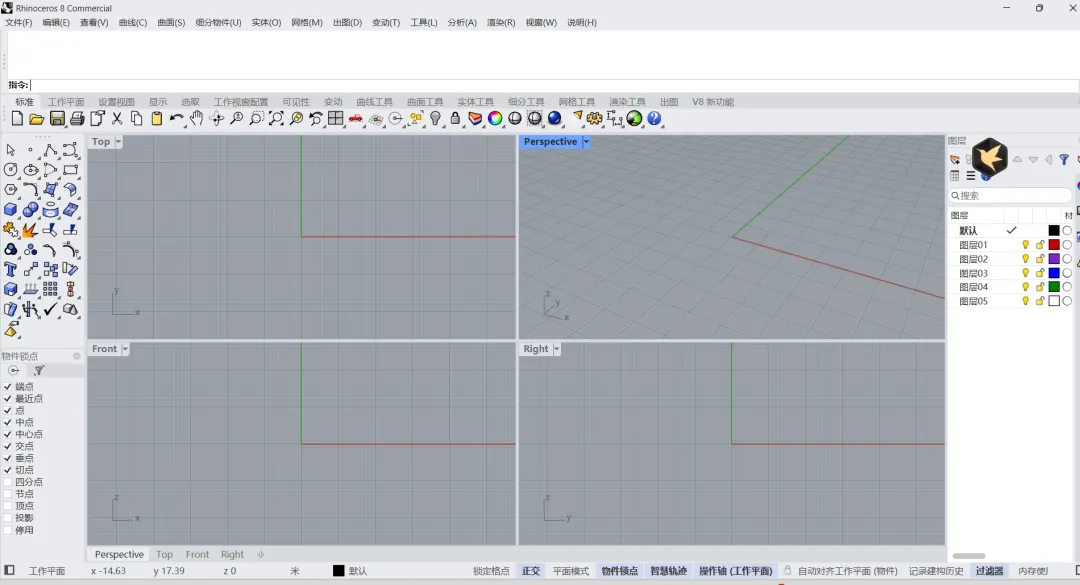The image size is (1080, 585).
Task: Click the Paste clipboard icon
Action: point(156,119)
